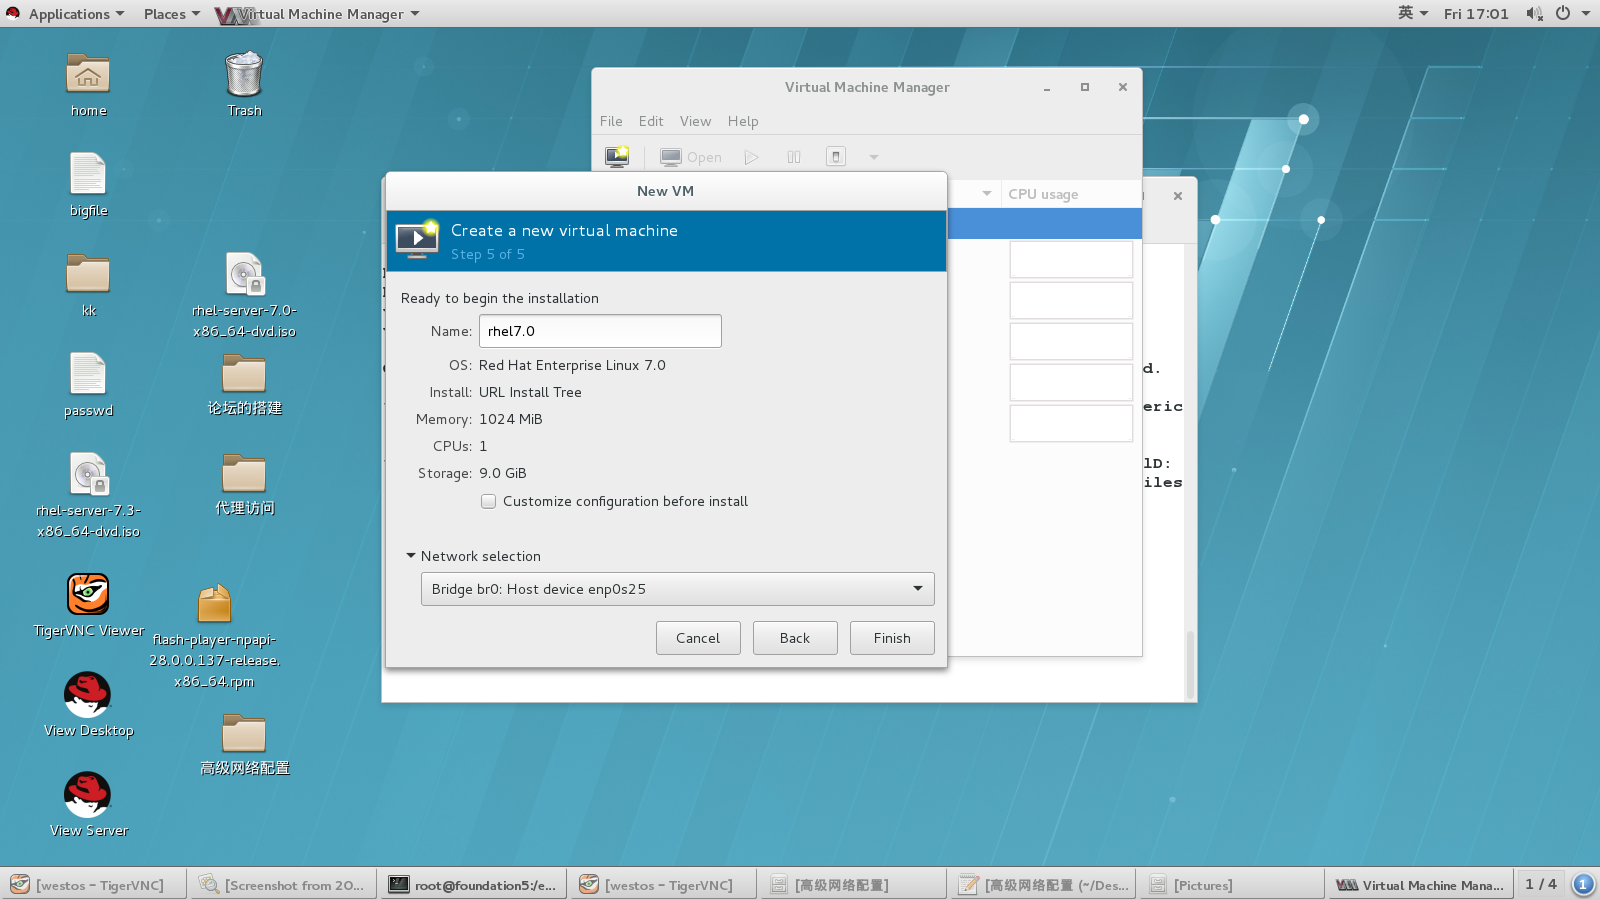The height and width of the screenshot is (900, 1600).
Task: Click the create new virtual machine toolbar icon
Action: [x=617, y=157]
